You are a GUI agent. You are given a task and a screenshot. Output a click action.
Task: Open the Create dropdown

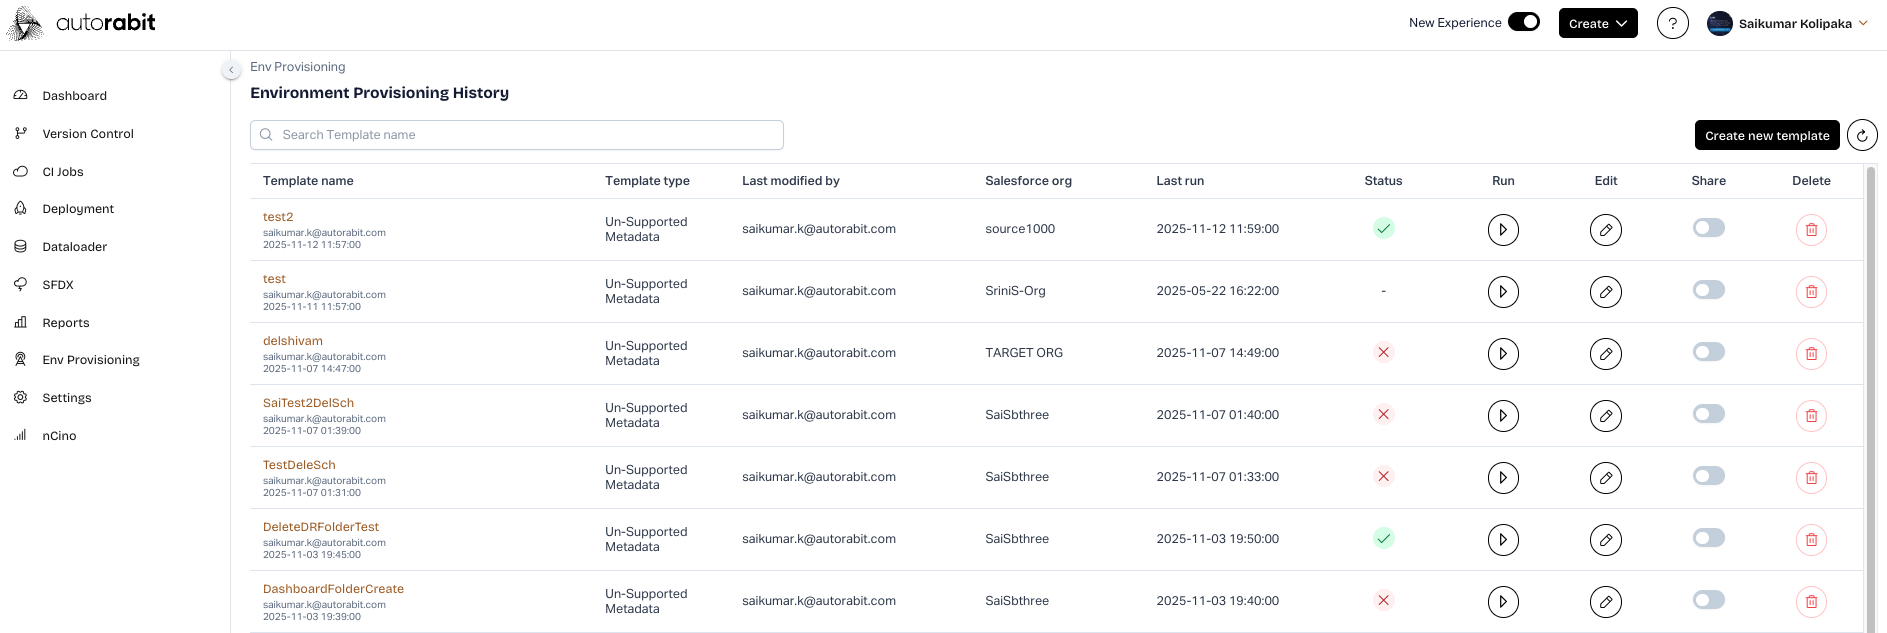pyautogui.click(x=1597, y=23)
